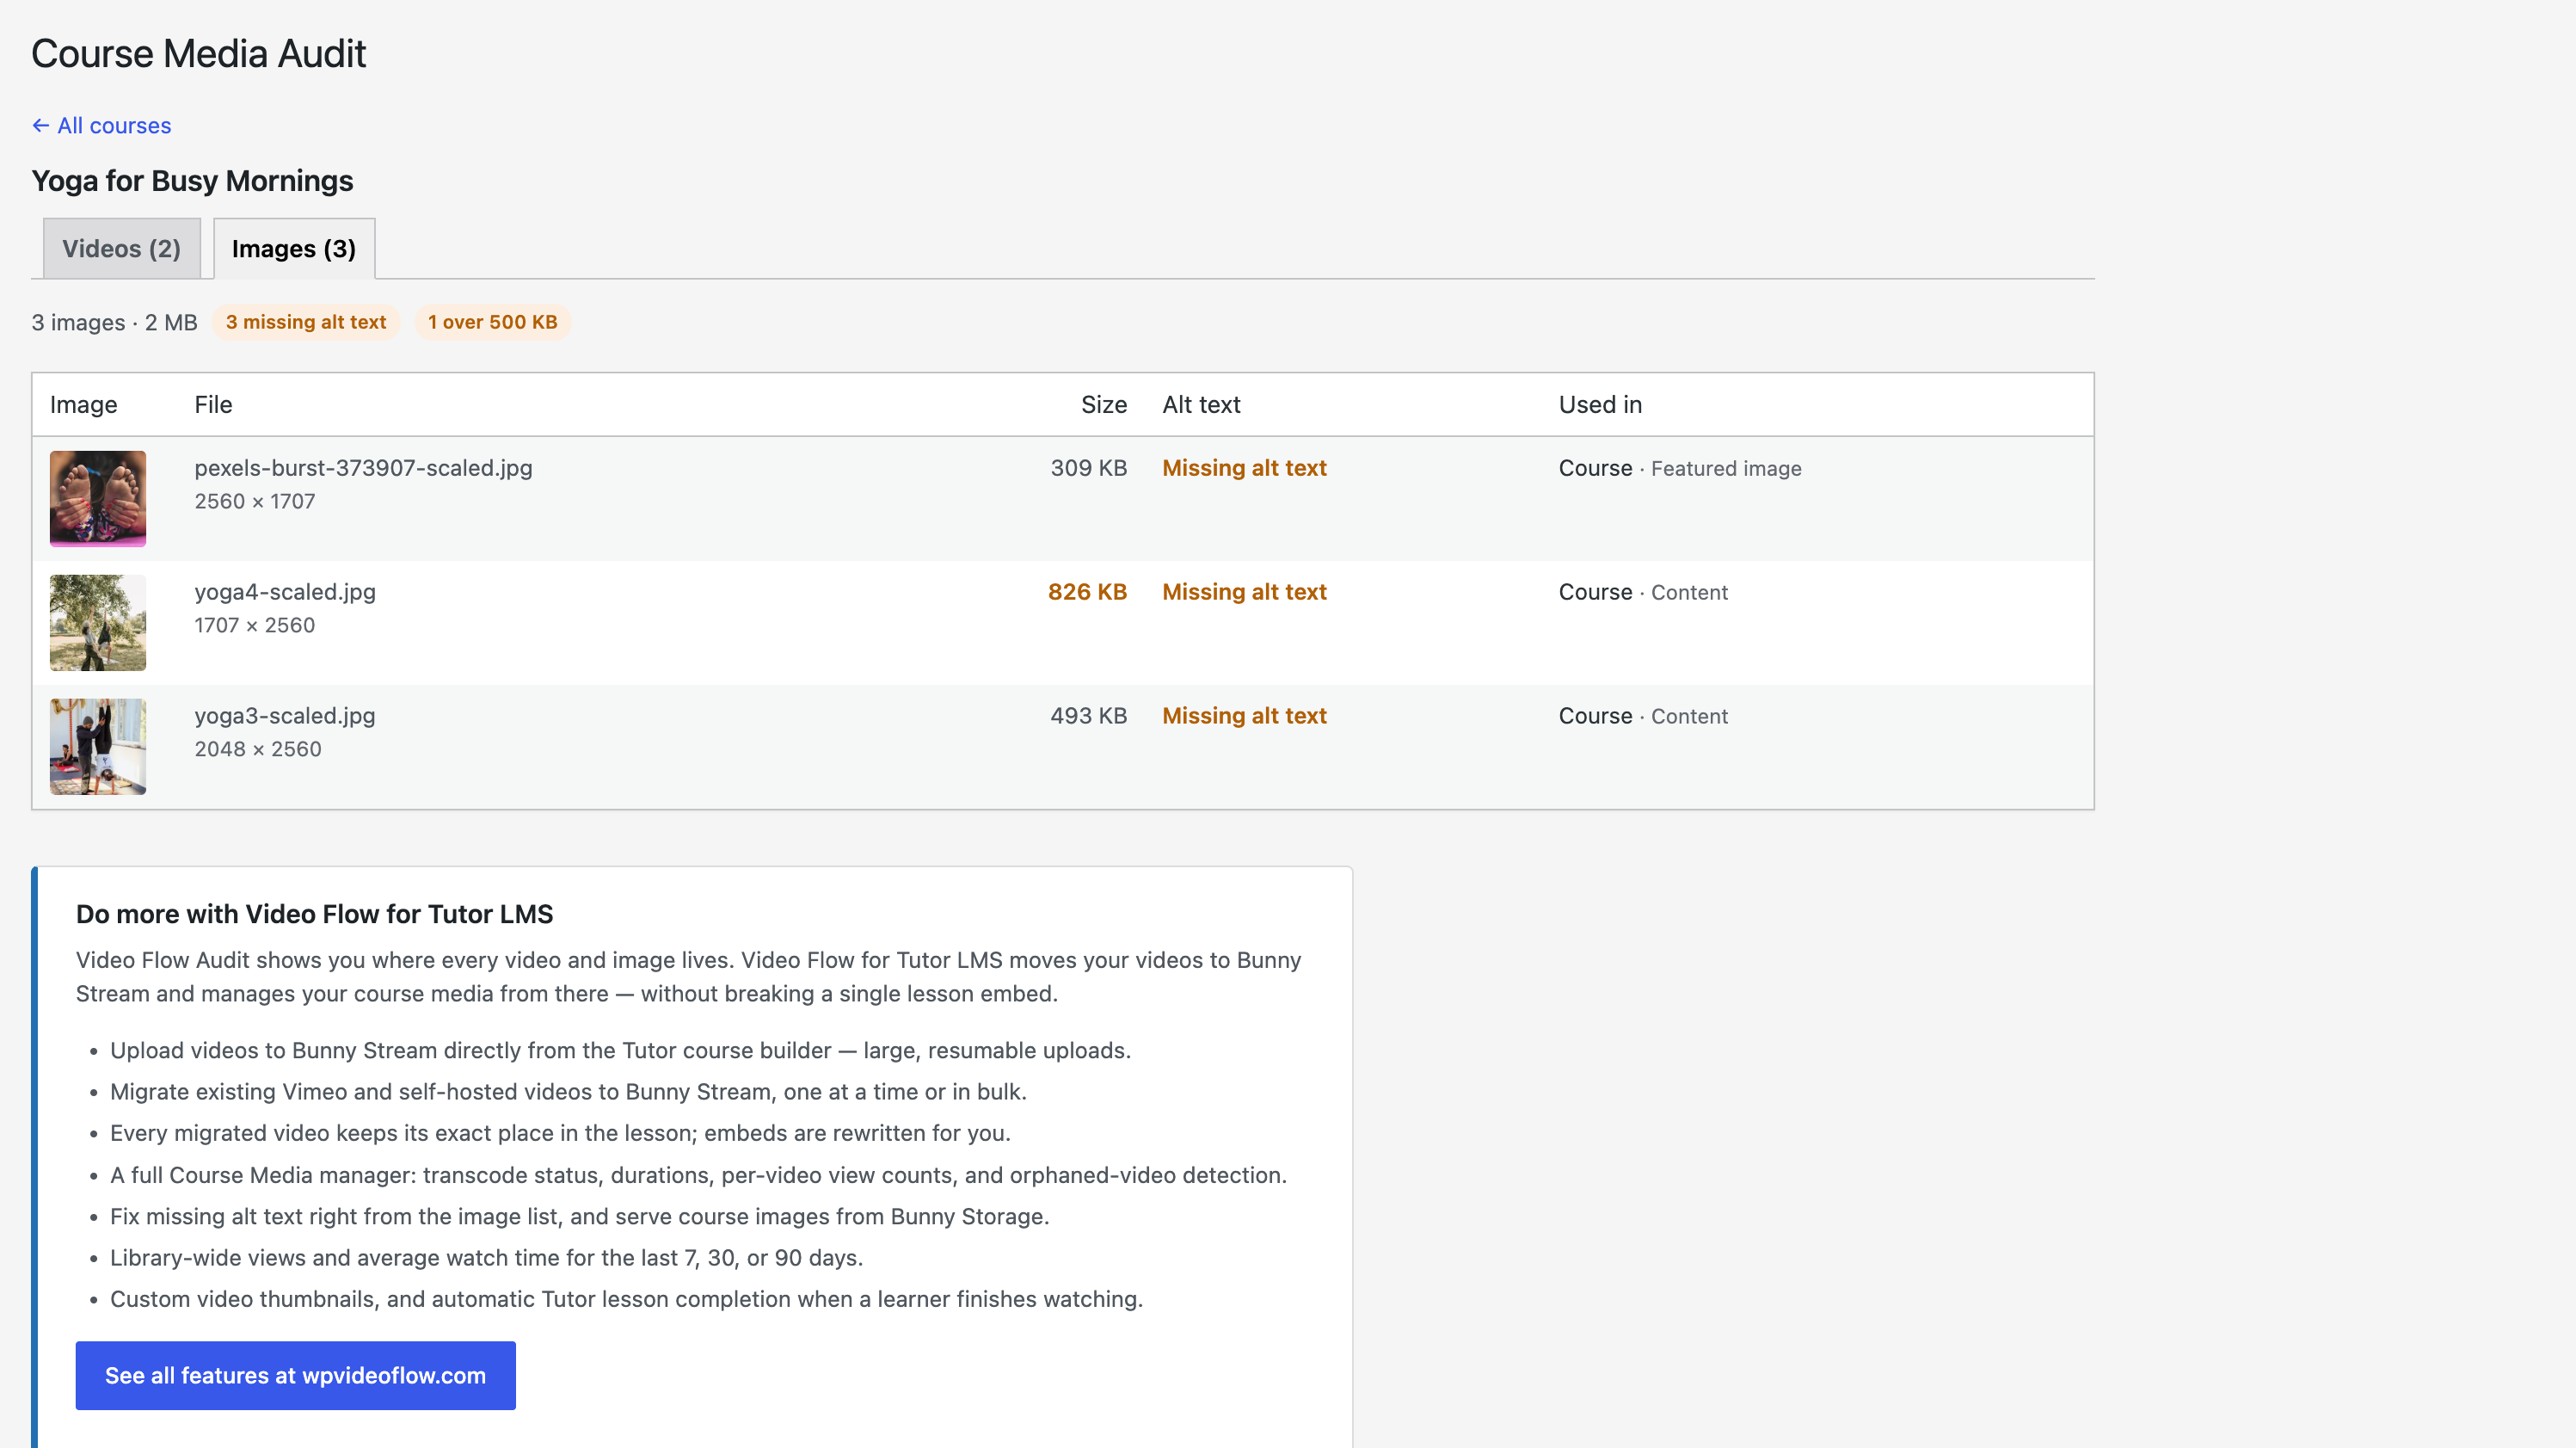Screen dimensions: 2576x1448
Task: Click the File column header
Action: (213, 404)
